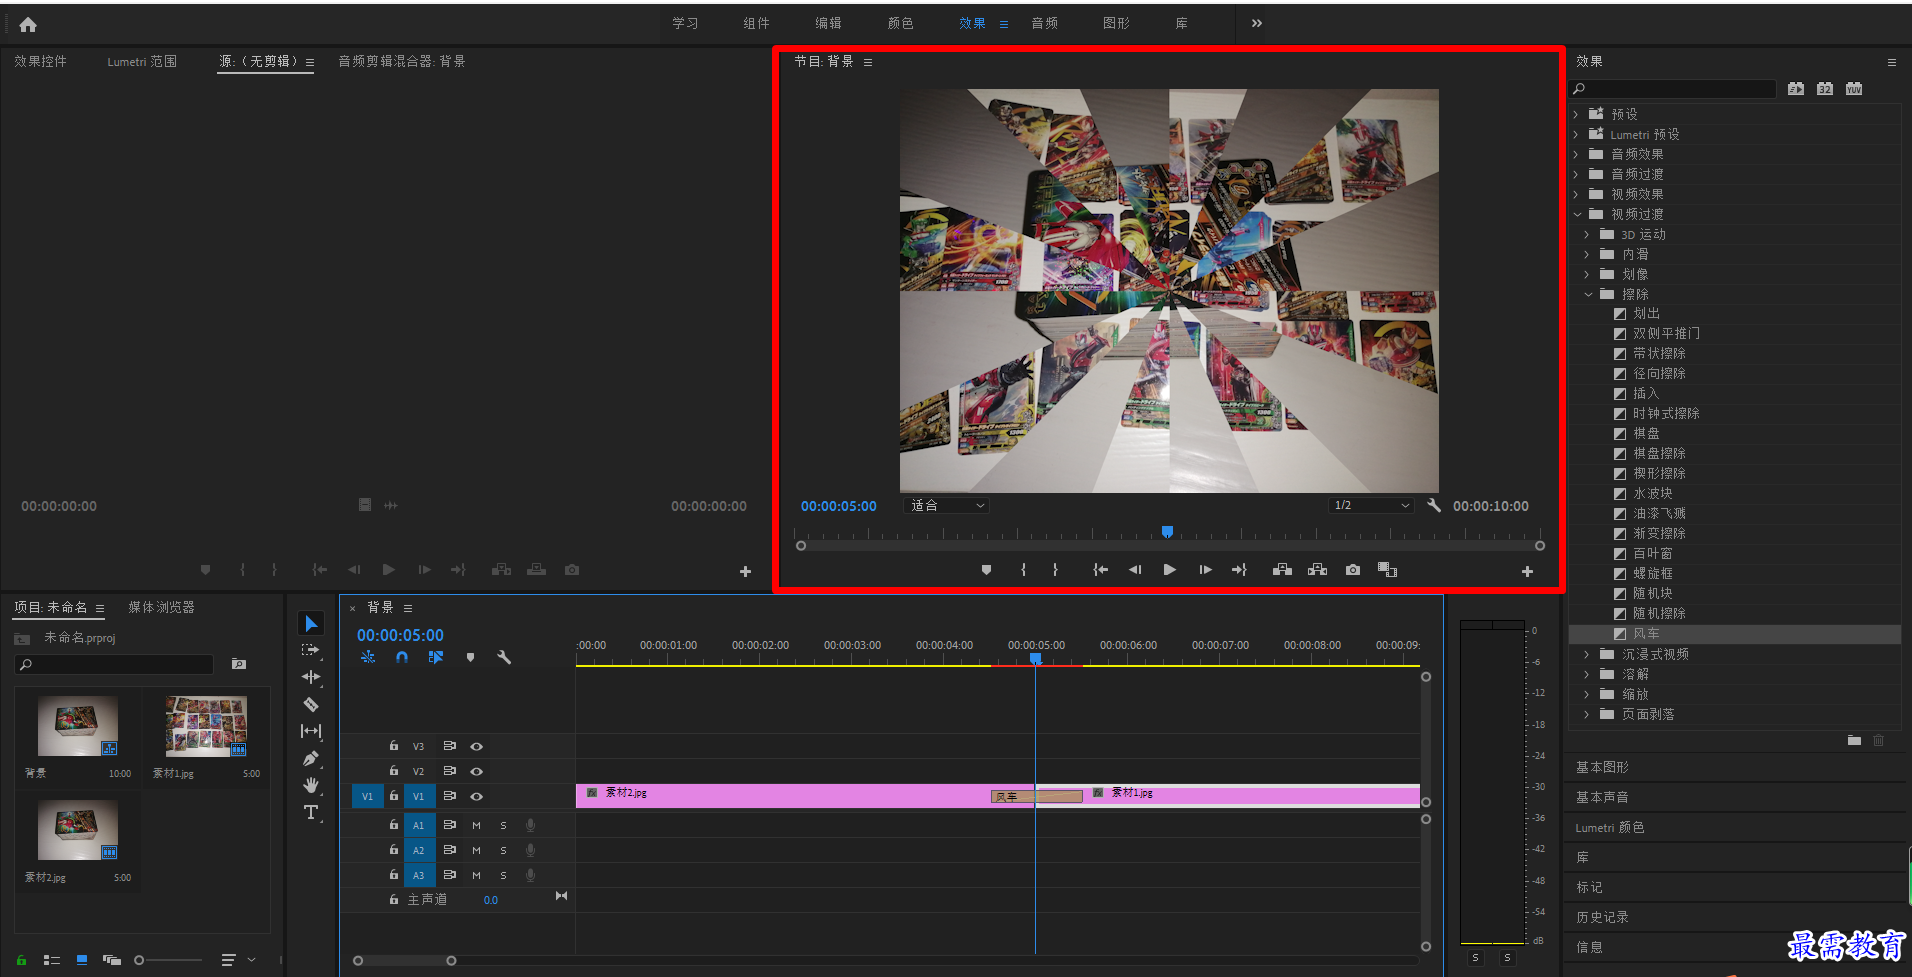
Task: Open program monitor settings wrench
Action: tap(1434, 505)
